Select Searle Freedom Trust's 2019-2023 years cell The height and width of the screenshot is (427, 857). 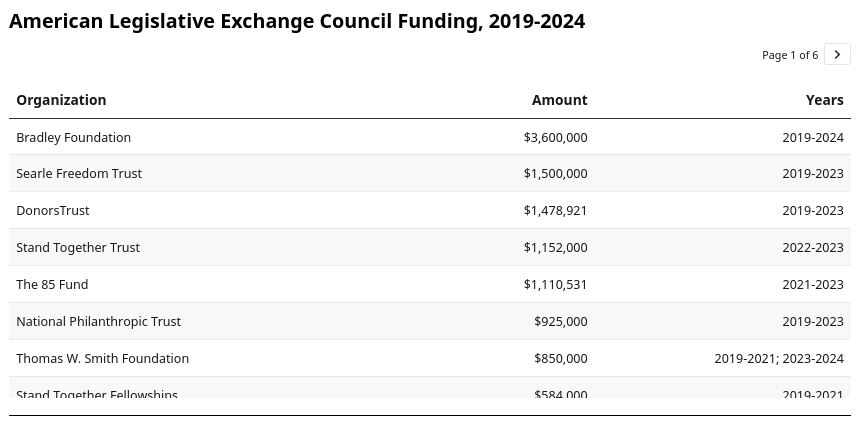click(x=813, y=173)
